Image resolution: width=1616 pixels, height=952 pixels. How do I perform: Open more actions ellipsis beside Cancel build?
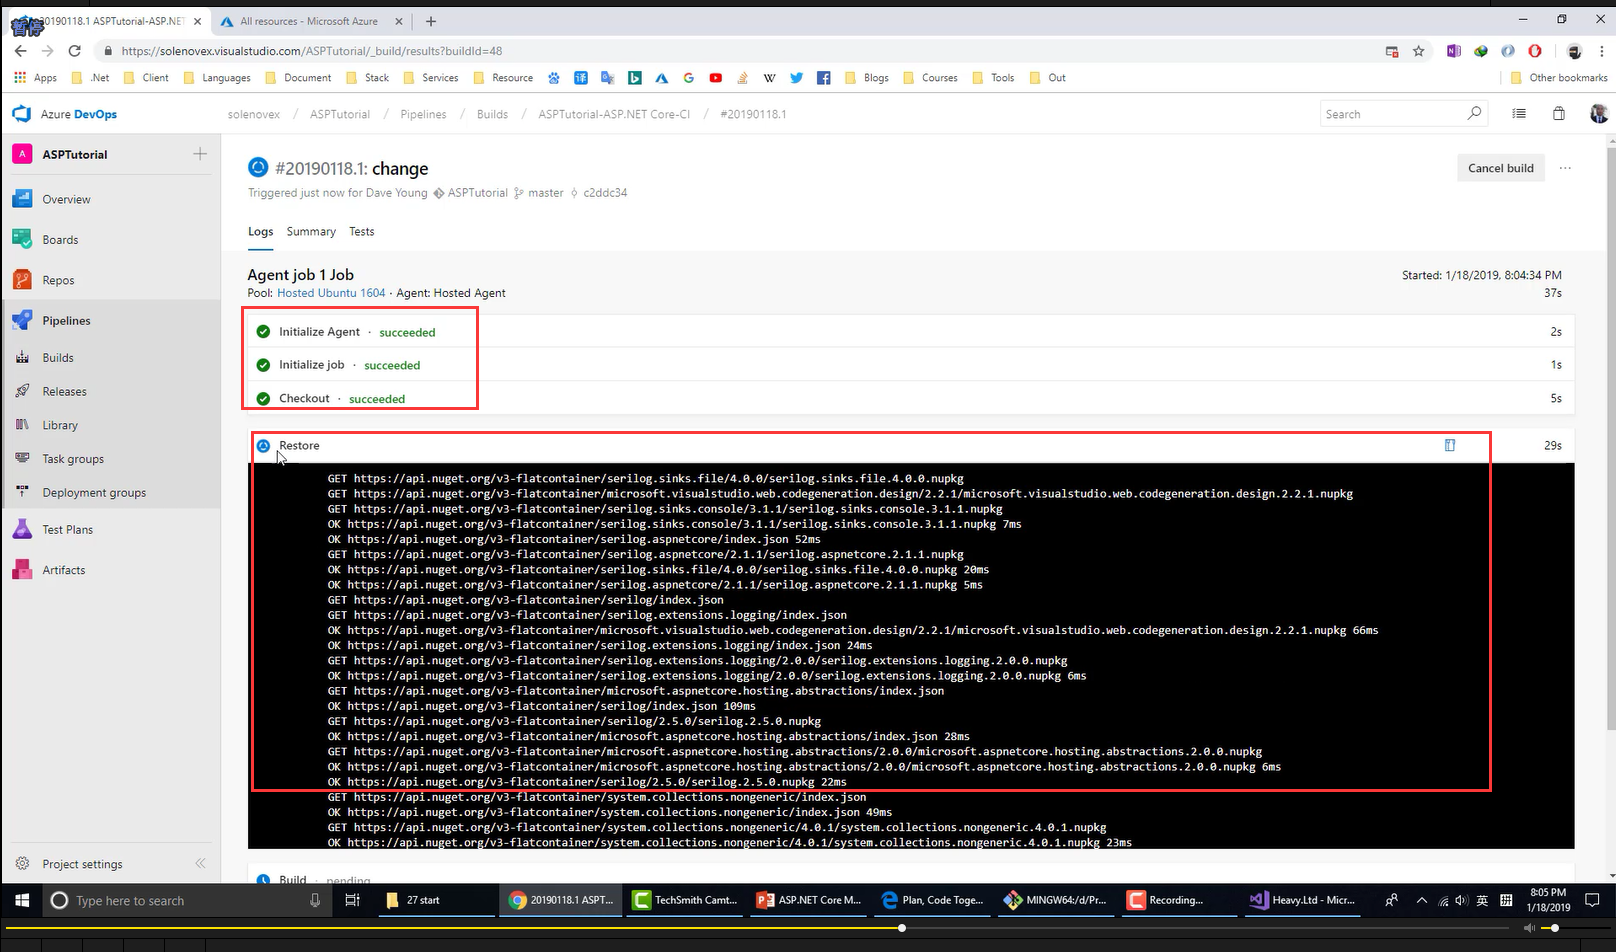(1565, 168)
